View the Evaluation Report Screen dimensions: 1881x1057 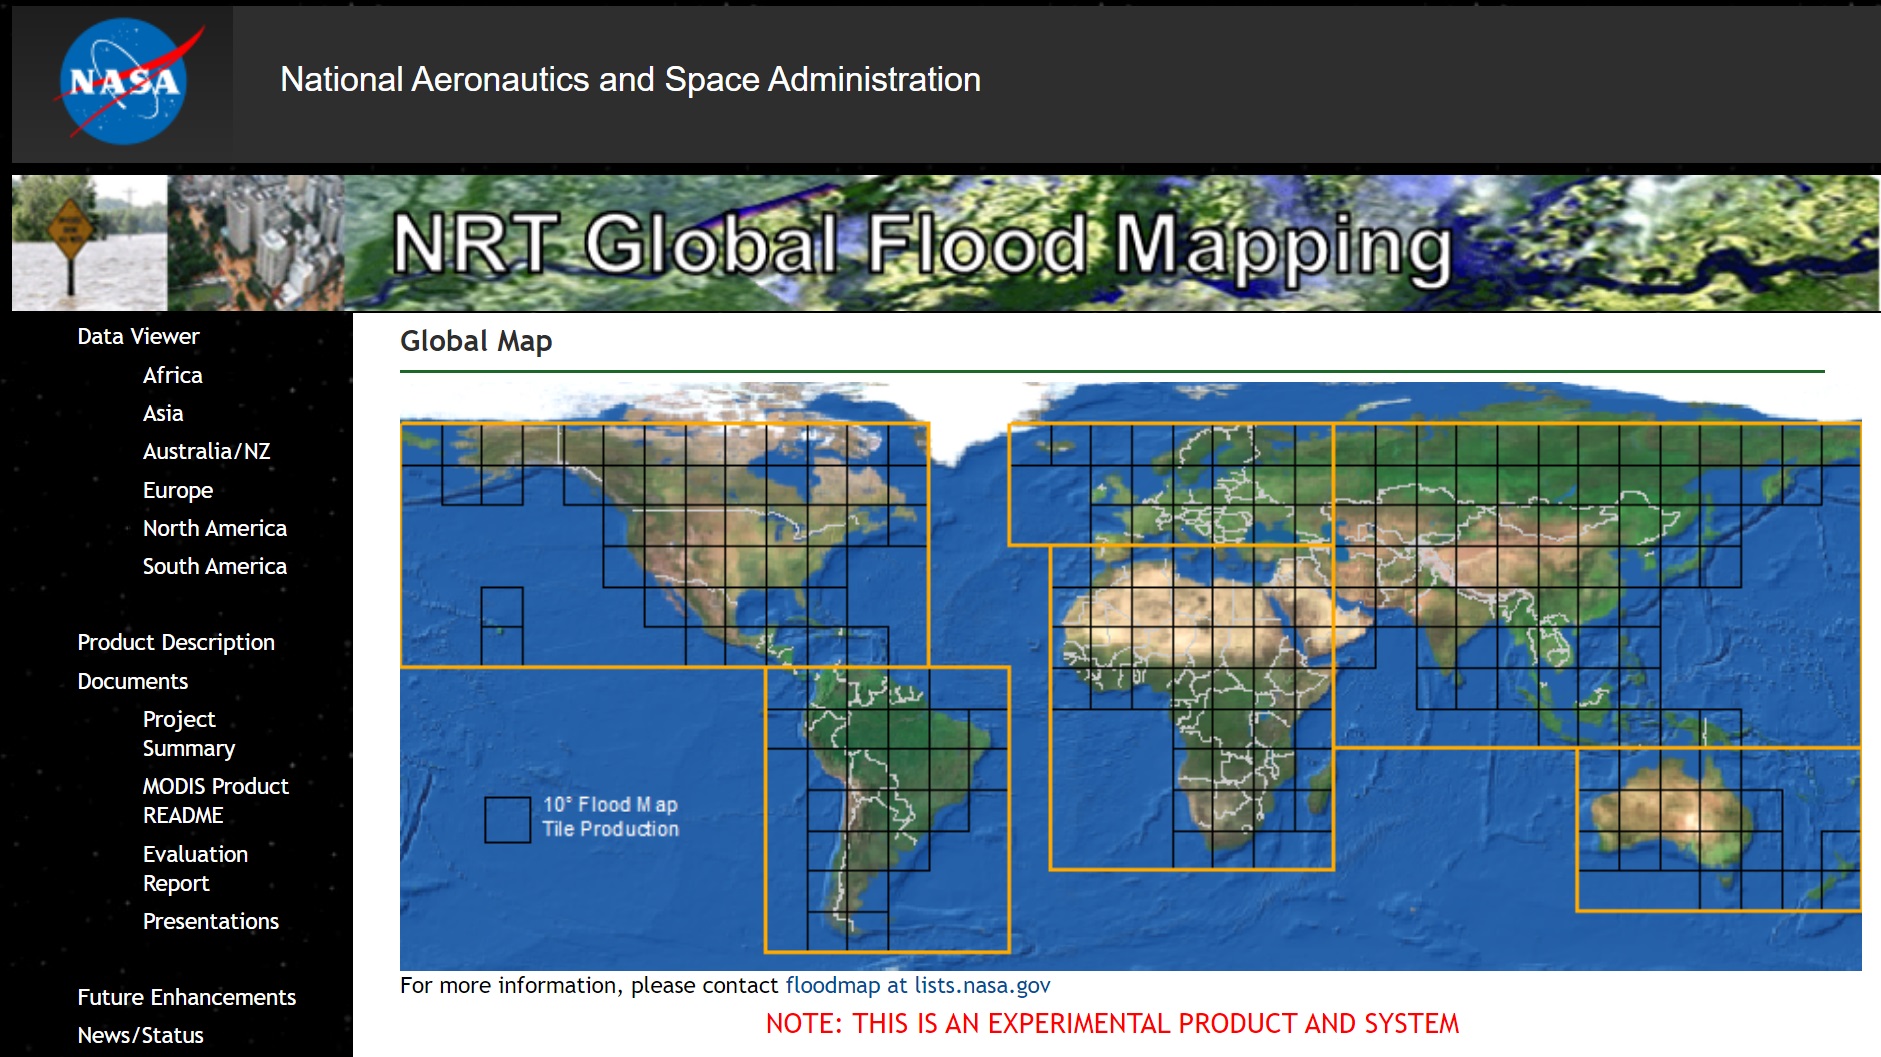pyautogui.click(x=195, y=869)
